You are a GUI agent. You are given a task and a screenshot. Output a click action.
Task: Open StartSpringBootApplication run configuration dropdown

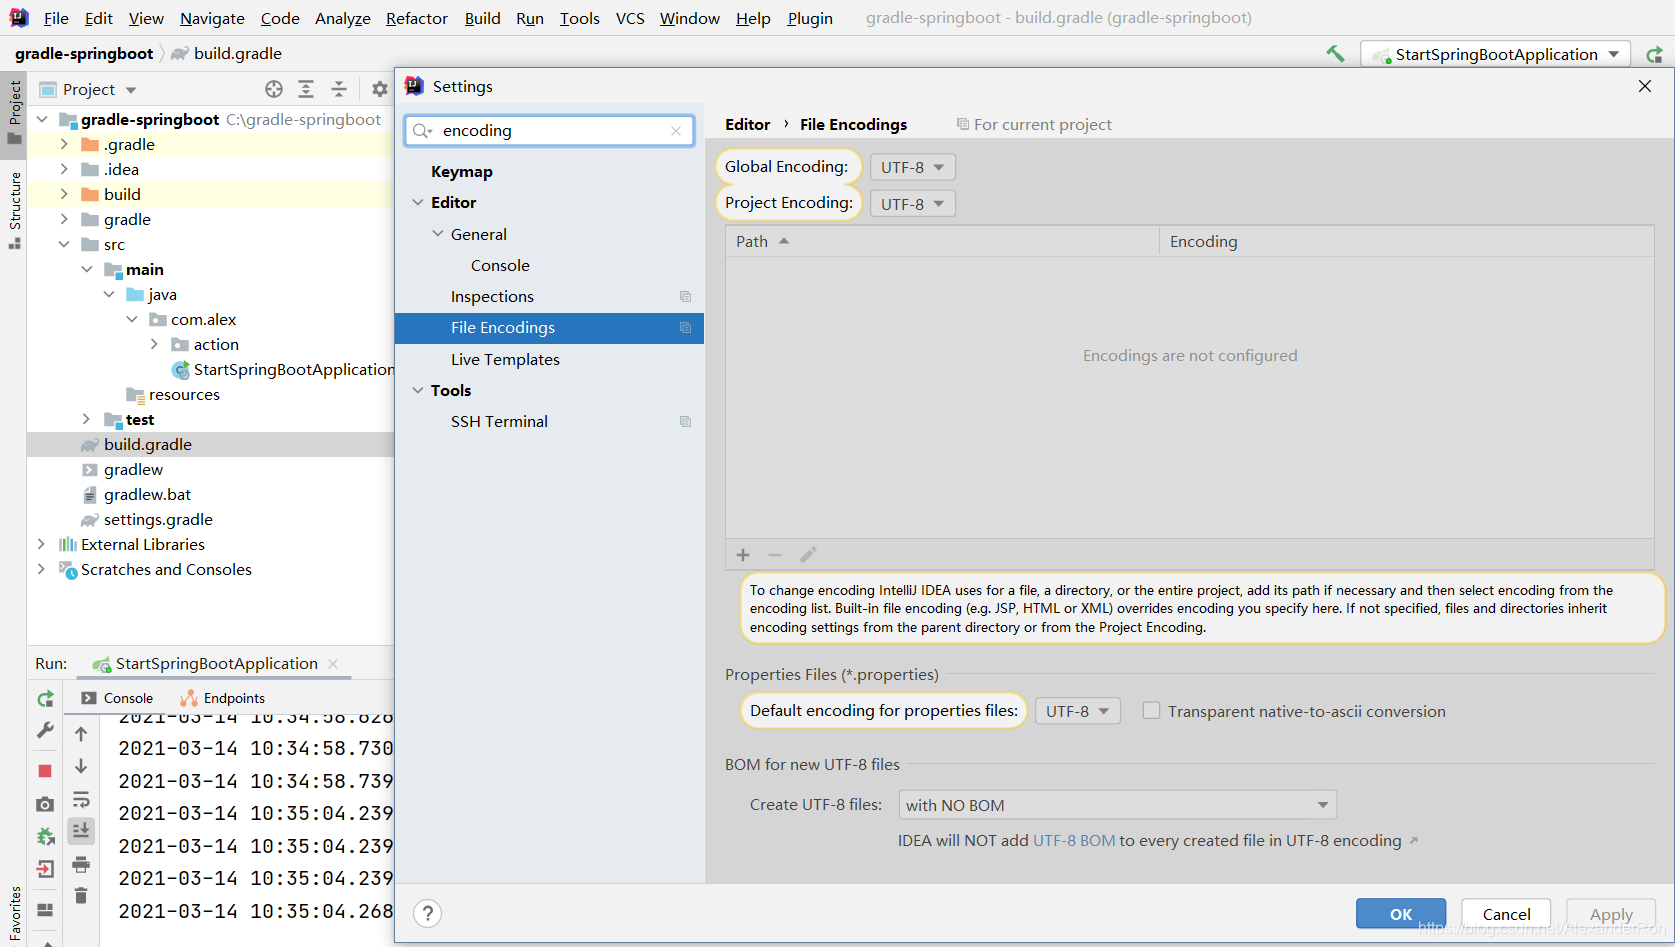coord(1495,55)
